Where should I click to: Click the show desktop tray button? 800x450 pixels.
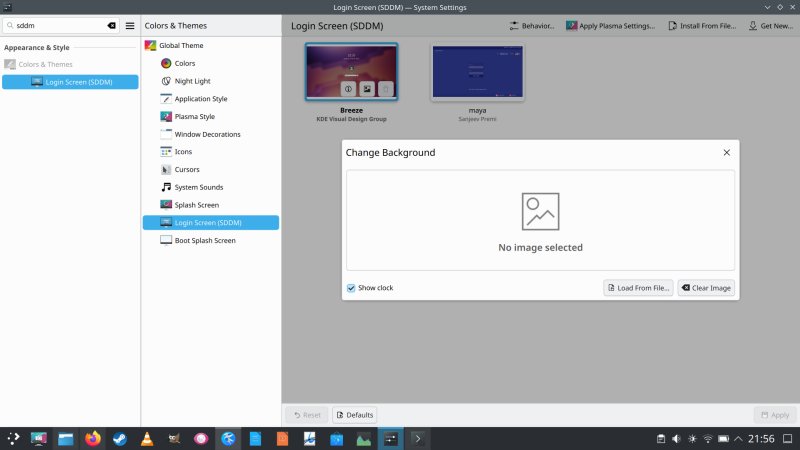coord(787,439)
